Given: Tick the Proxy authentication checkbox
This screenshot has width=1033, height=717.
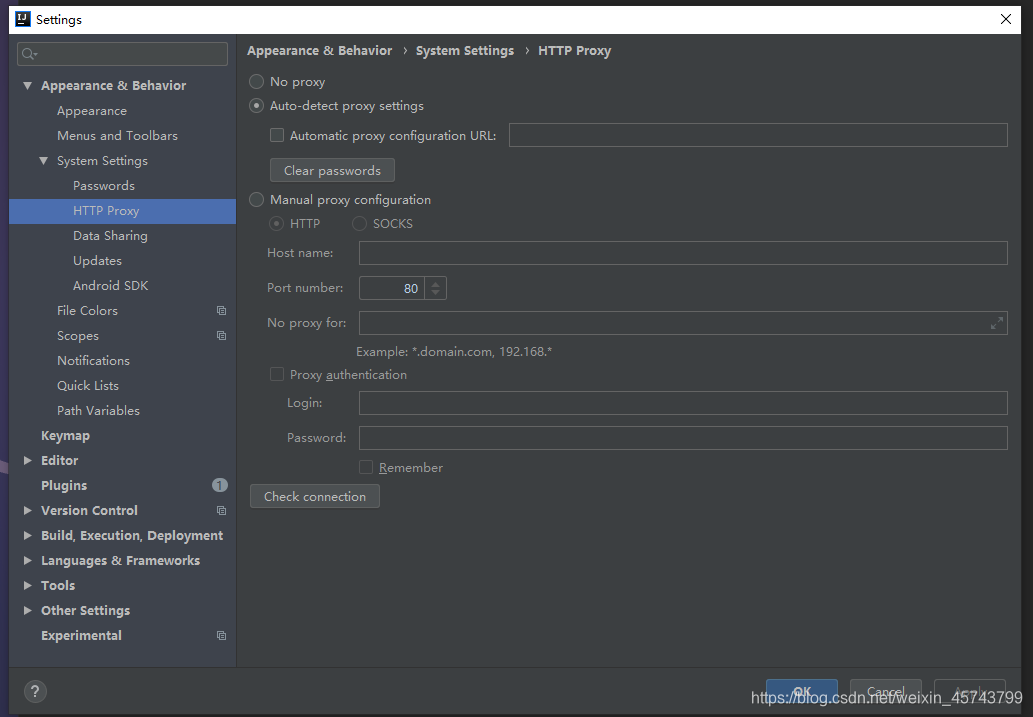Looking at the screenshot, I should pos(277,374).
